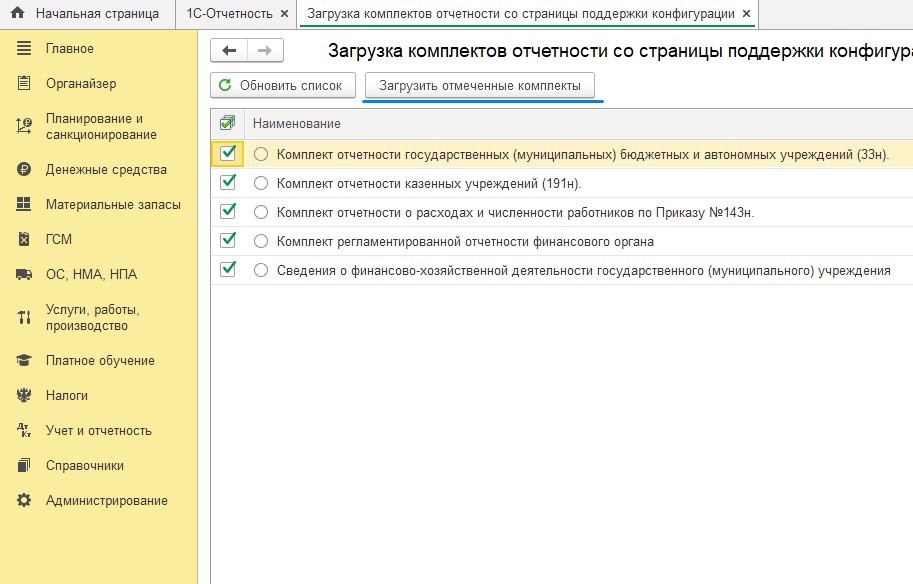Screen dimensions: 913x584
Task: Click the Материальные запасы grid icon
Action: [x=24, y=204]
